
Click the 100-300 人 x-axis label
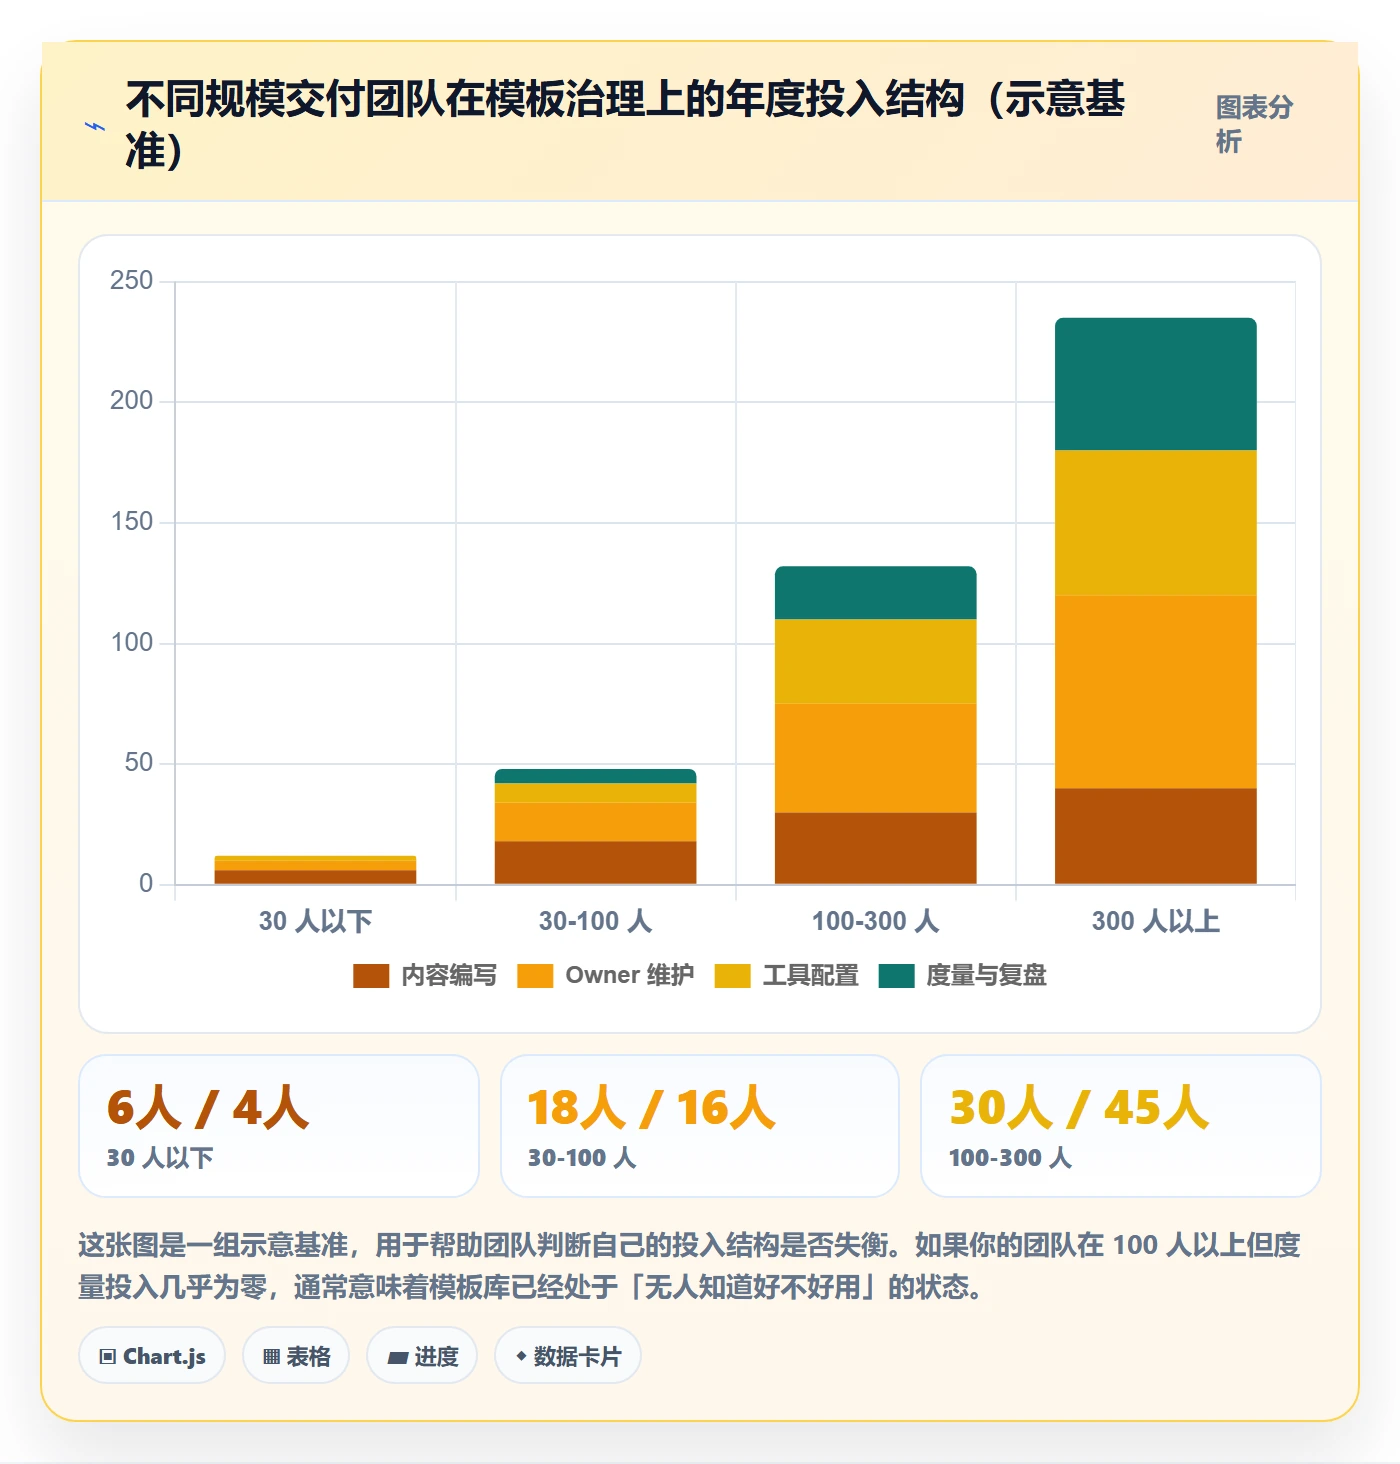coord(876,921)
